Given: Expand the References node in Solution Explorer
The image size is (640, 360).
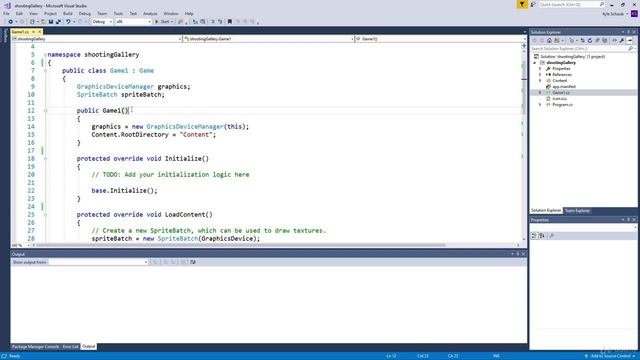Looking at the screenshot, I should 540,75.
